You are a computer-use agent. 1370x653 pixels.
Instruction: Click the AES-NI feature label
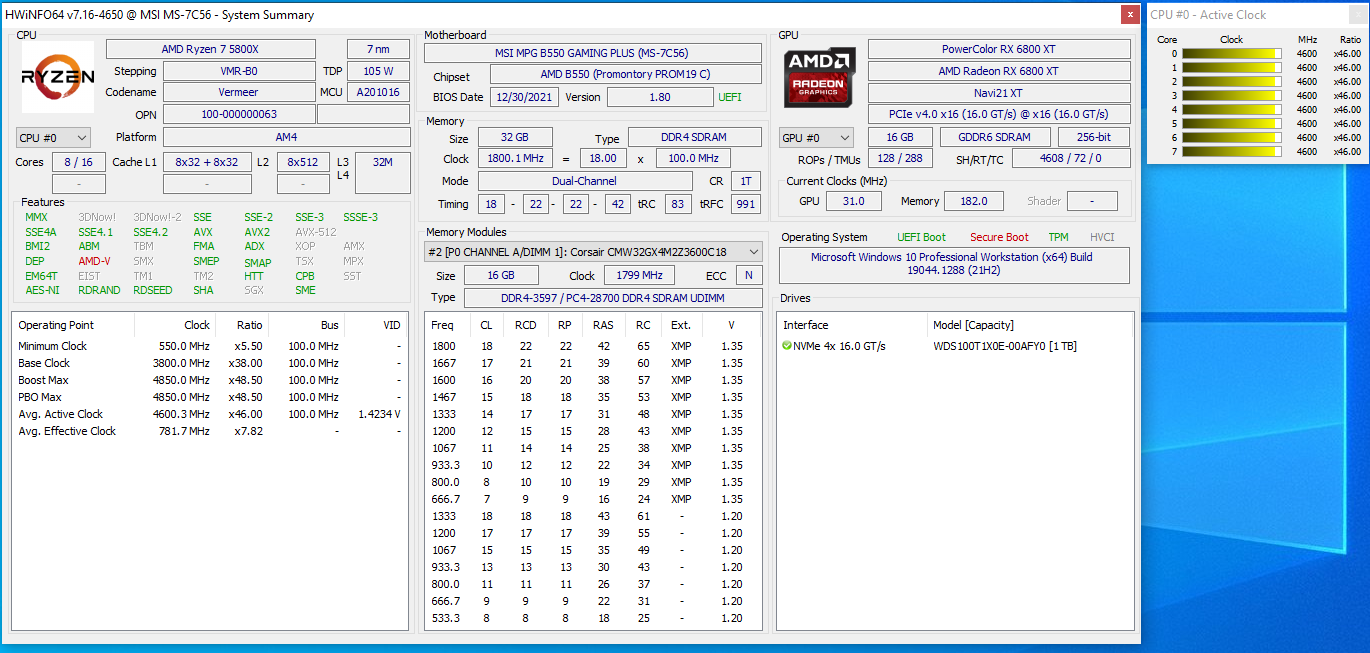(x=42, y=290)
